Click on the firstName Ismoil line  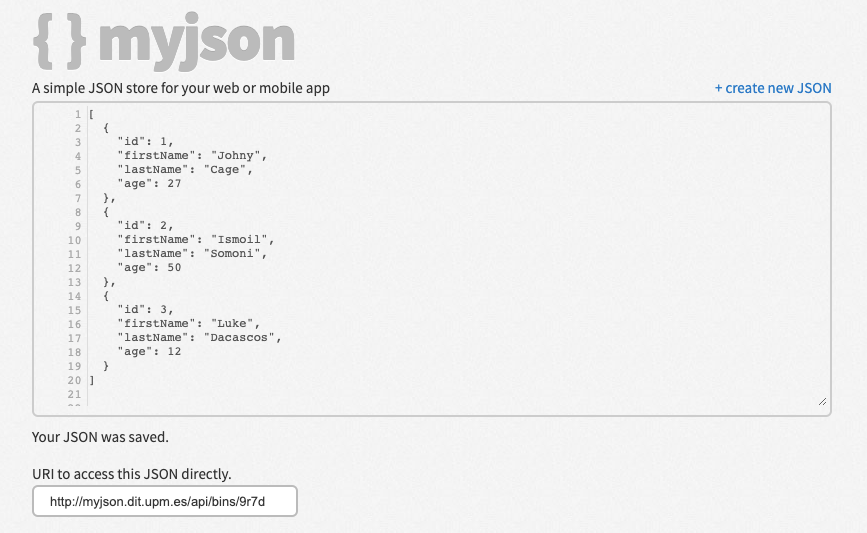(196, 239)
